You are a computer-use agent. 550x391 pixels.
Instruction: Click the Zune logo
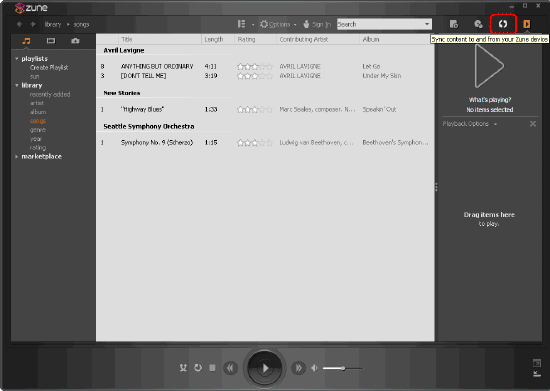click(31, 8)
